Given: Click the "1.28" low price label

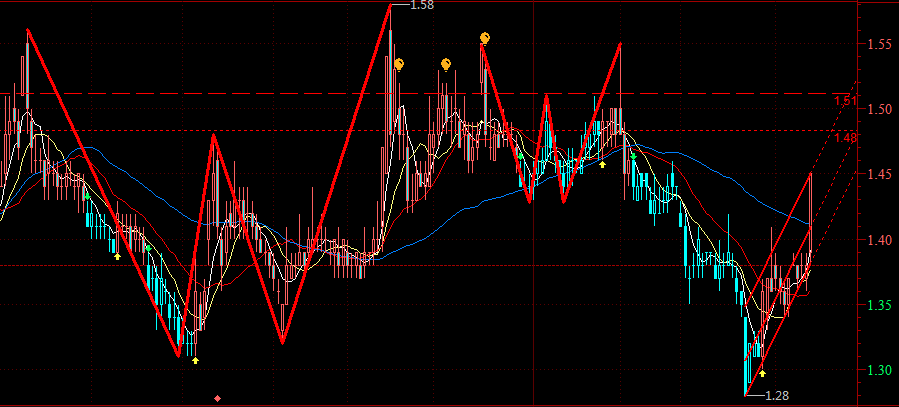Looking at the screenshot, I should click(x=777, y=396).
